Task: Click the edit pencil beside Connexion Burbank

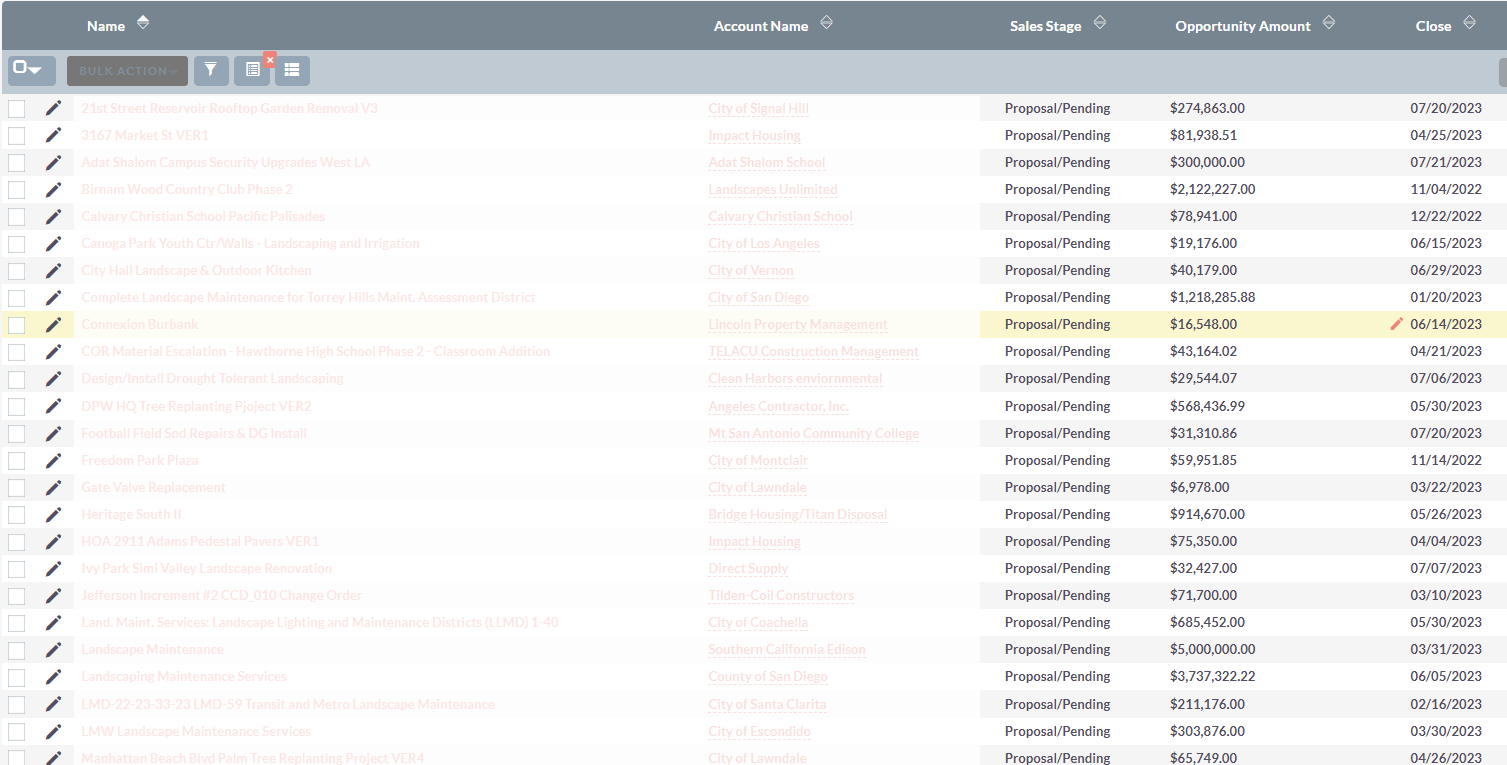Action: click(x=53, y=324)
